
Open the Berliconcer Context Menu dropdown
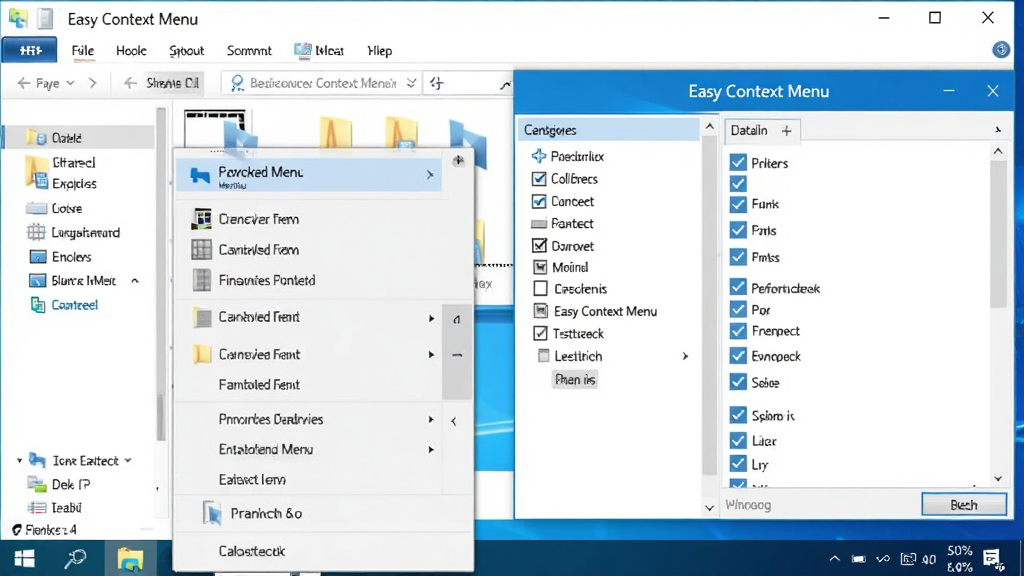411,83
